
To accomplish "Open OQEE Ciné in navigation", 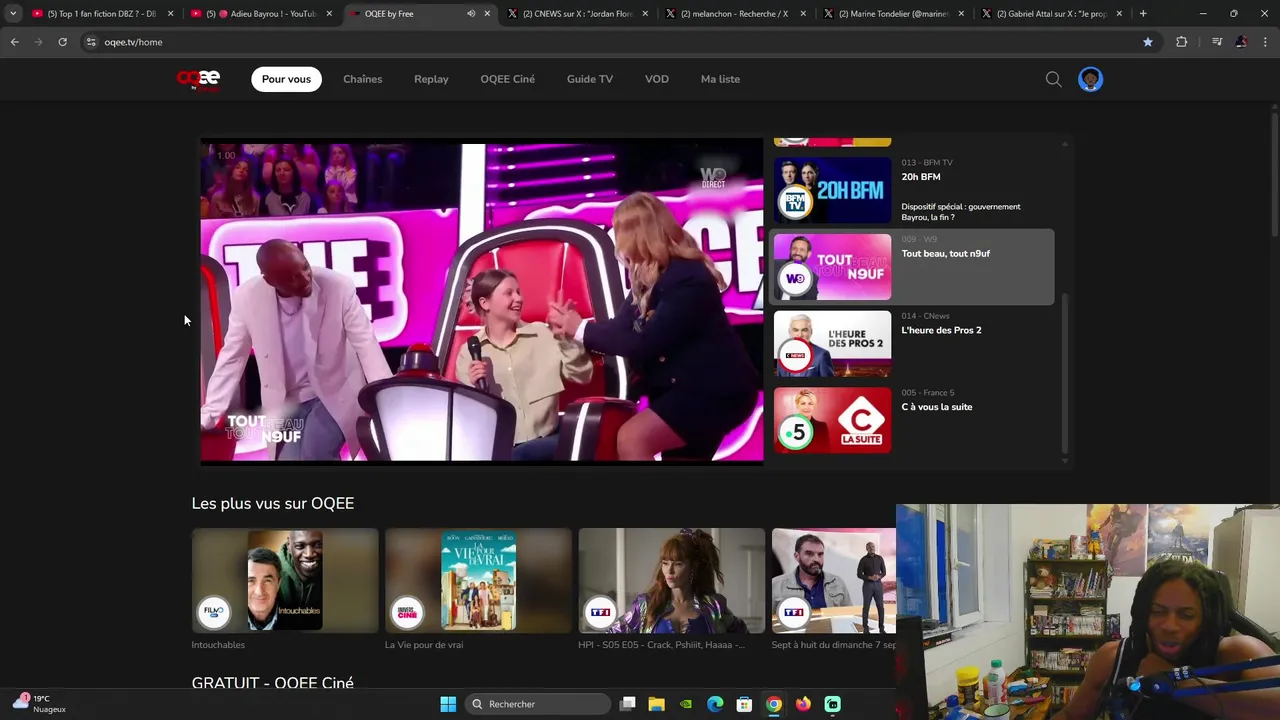I will [x=507, y=79].
